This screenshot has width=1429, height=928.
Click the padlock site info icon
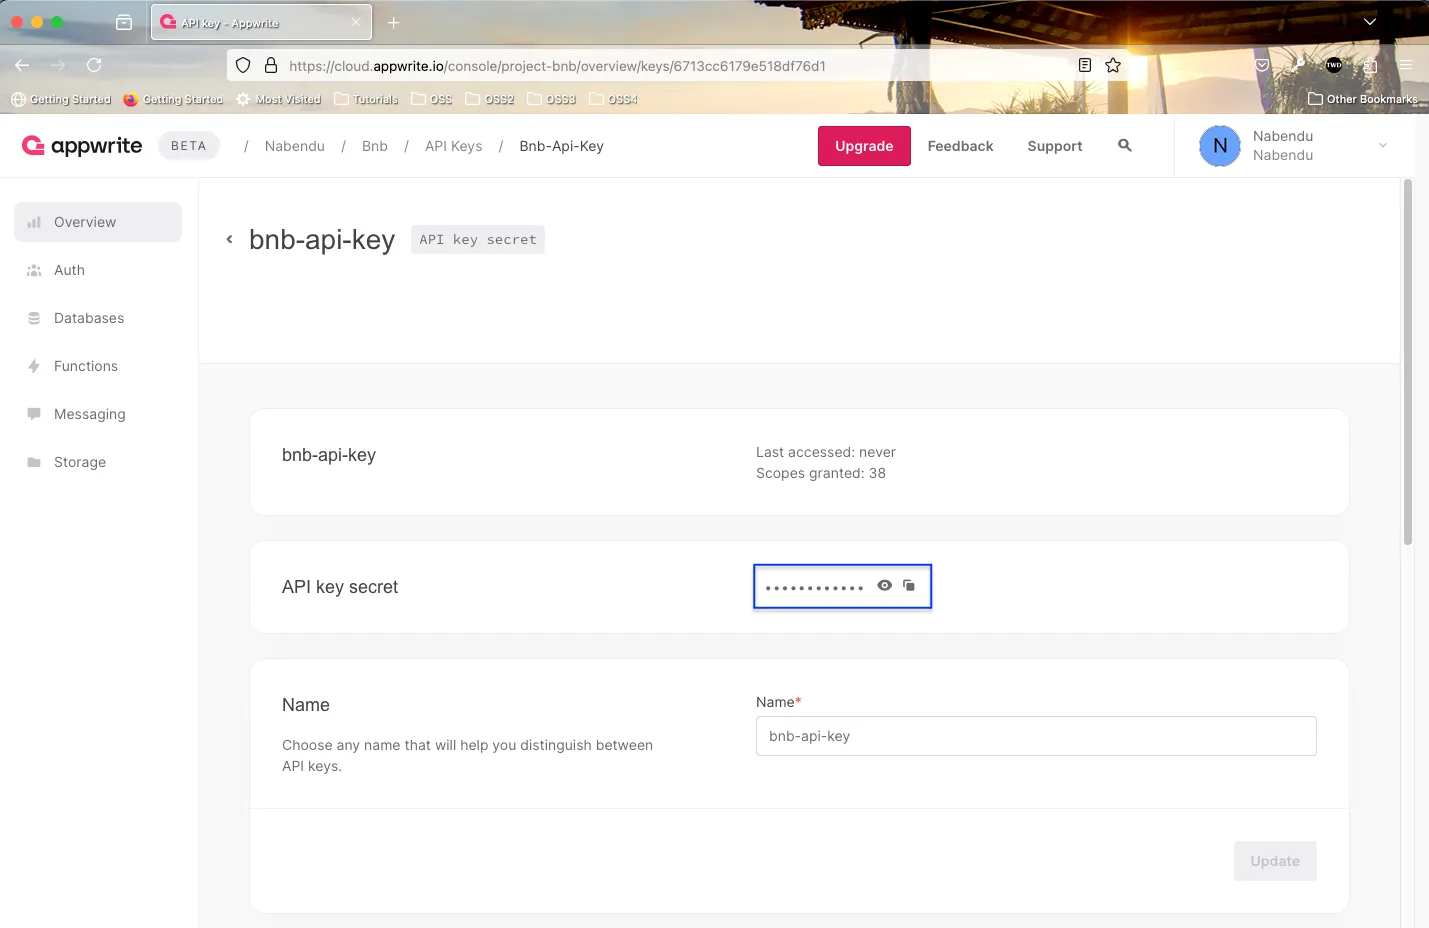coord(271,65)
